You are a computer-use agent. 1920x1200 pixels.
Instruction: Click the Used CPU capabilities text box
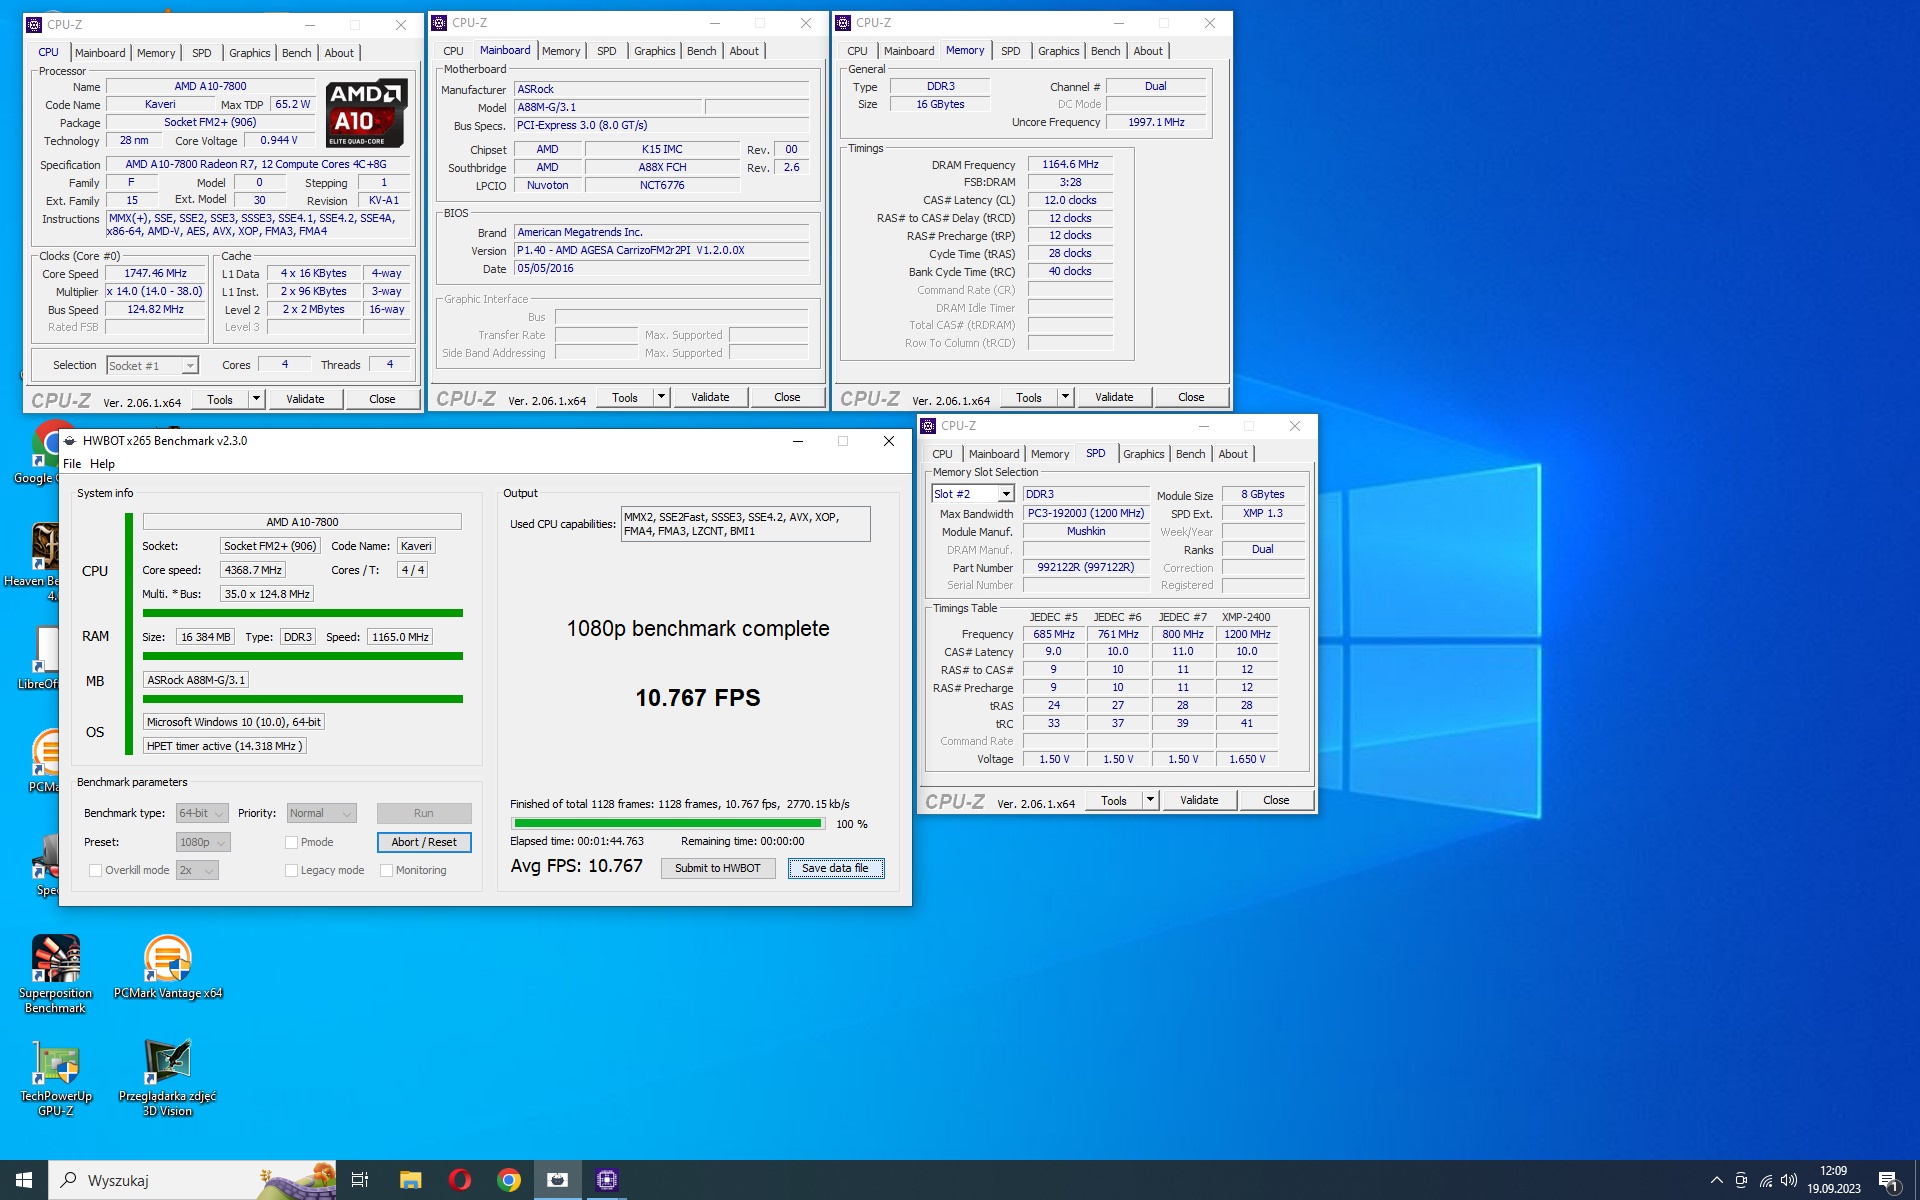point(745,524)
